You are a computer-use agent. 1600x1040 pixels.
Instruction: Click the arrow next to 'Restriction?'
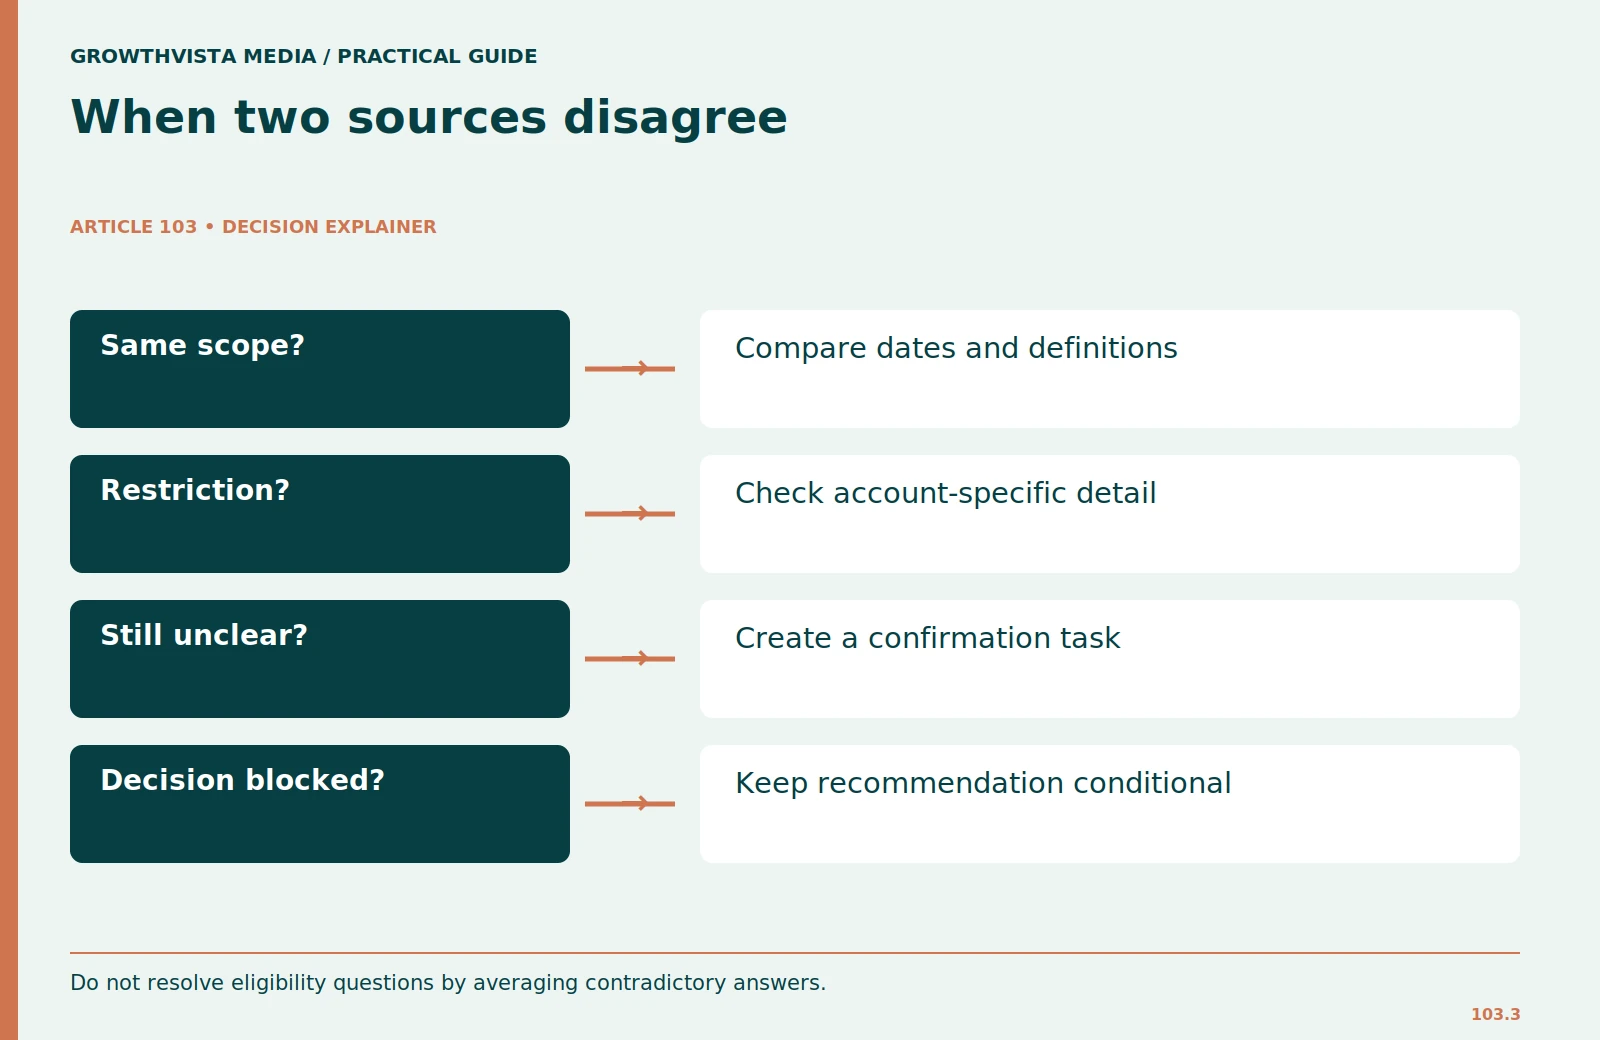click(x=630, y=514)
